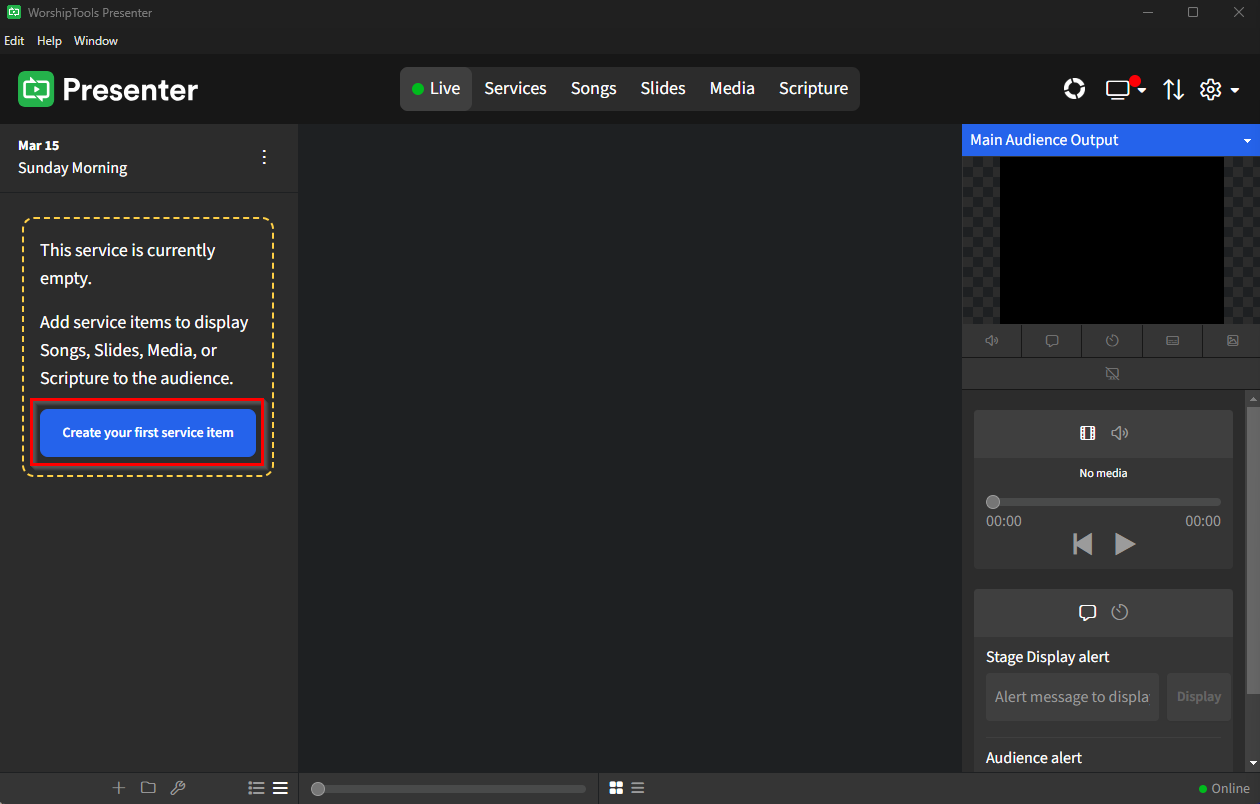Open the three-dot menu for Sunday Morning service

(264, 157)
